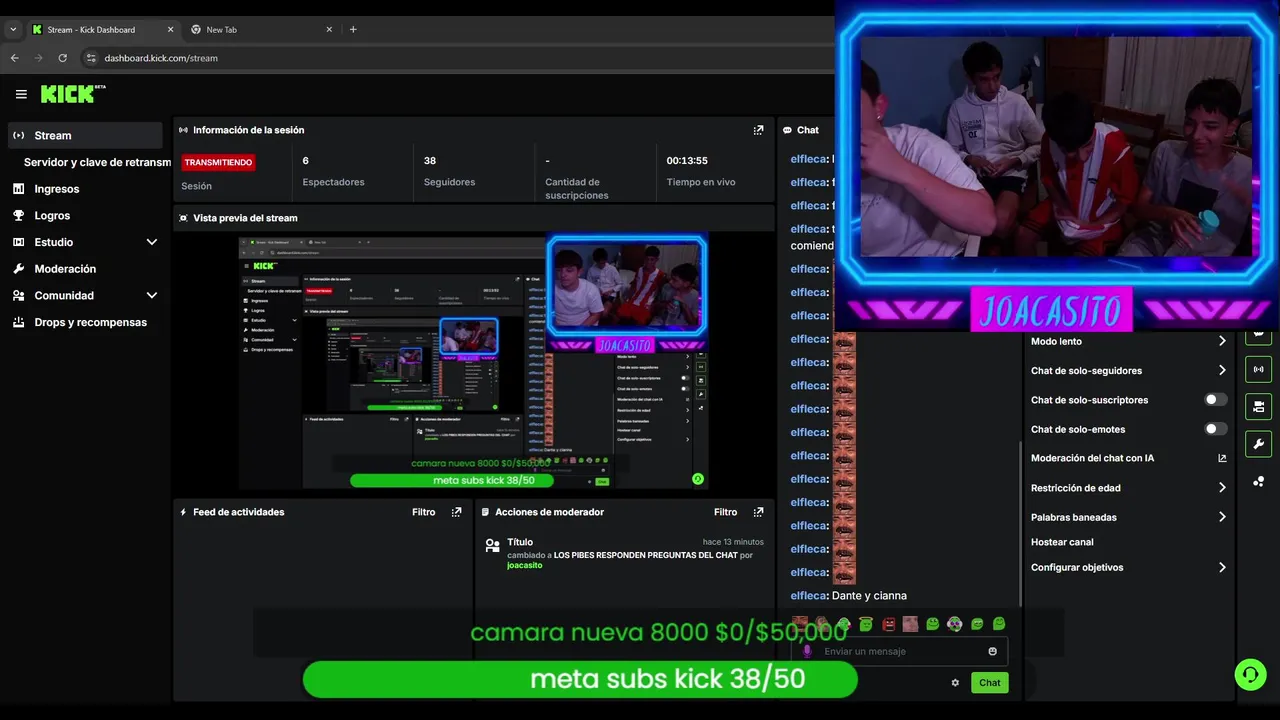The height and width of the screenshot is (720, 1280).
Task: View site information icon in address bar
Action: (x=91, y=58)
